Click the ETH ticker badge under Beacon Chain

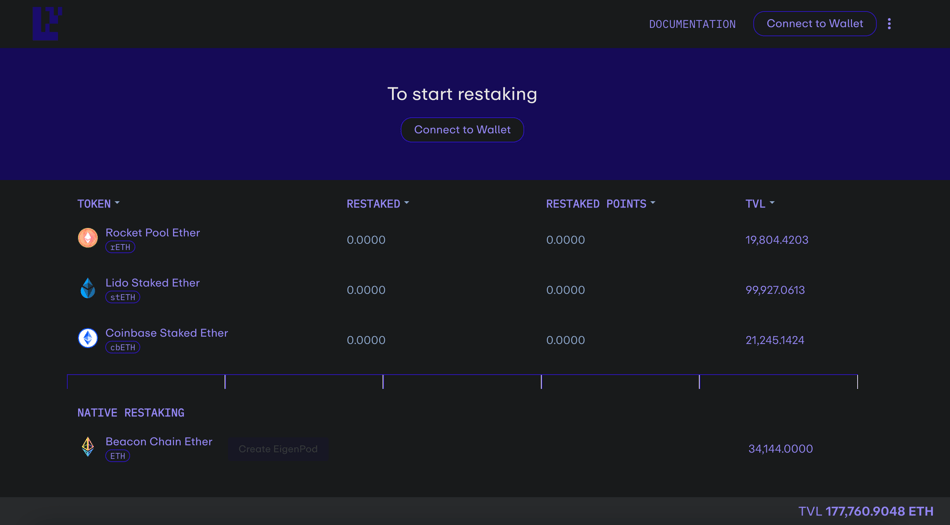[118, 456]
